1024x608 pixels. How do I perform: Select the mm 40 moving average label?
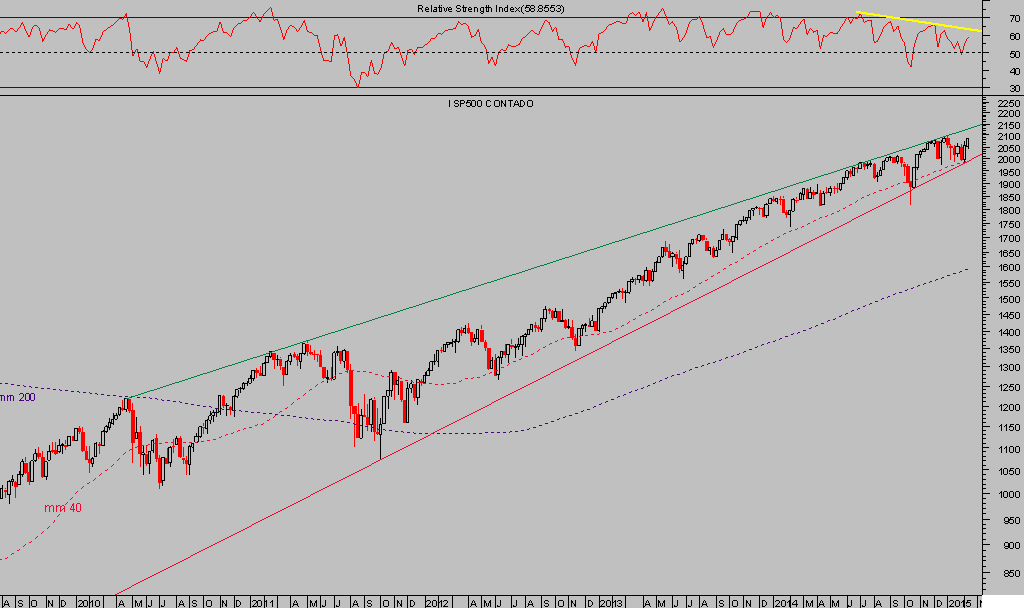[x=62, y=507]
